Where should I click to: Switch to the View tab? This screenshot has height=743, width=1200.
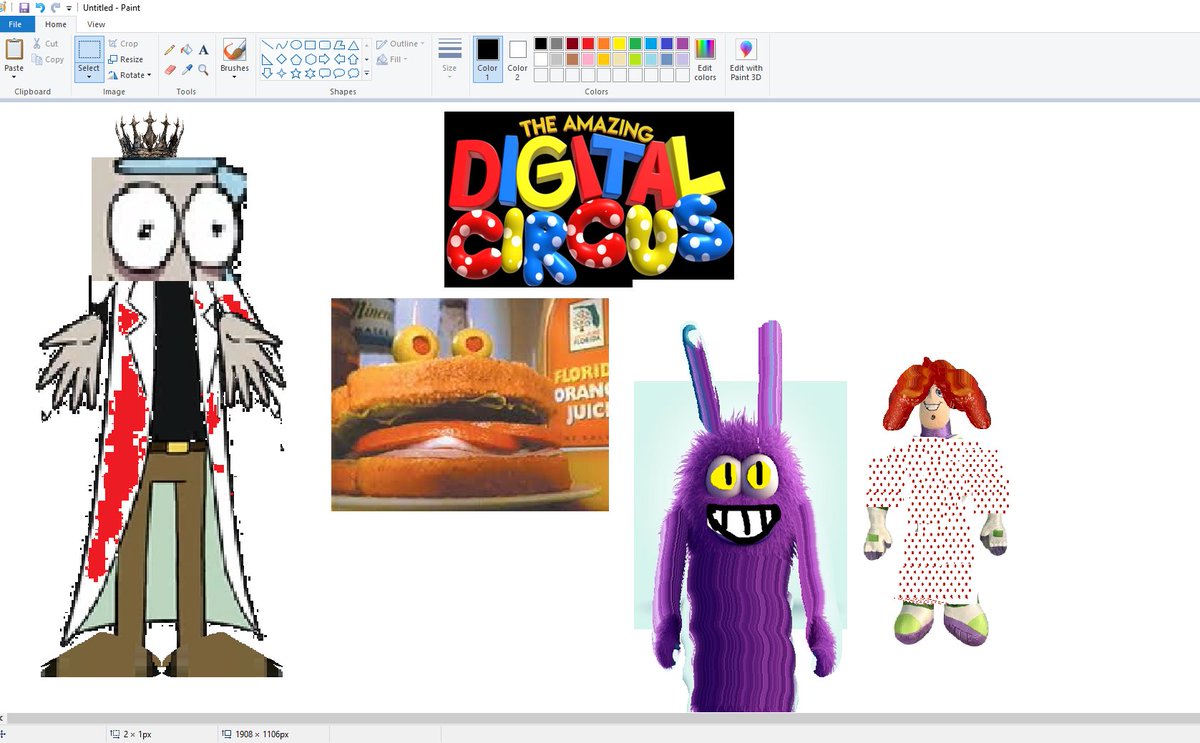point(96,24)
